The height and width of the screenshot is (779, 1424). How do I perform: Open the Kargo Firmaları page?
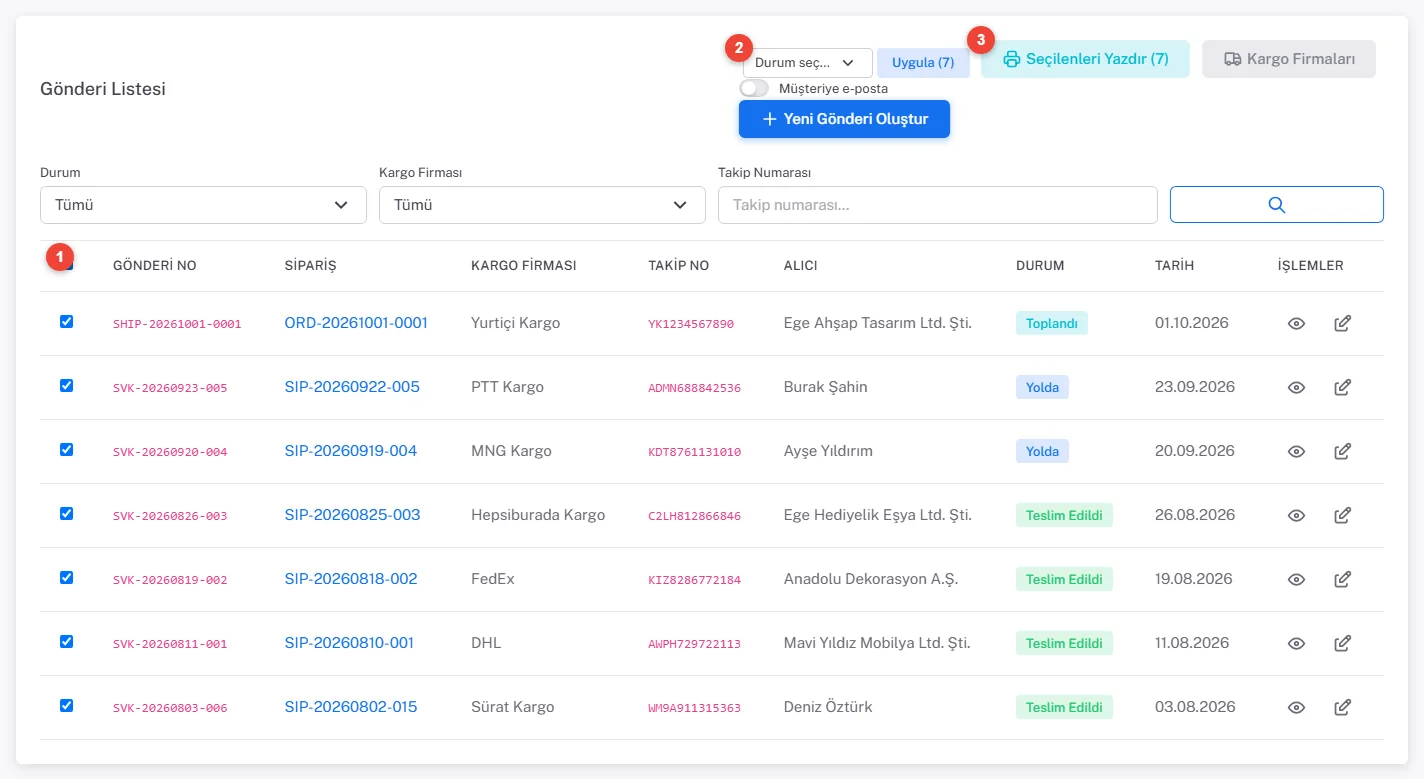pos(1289,59)
